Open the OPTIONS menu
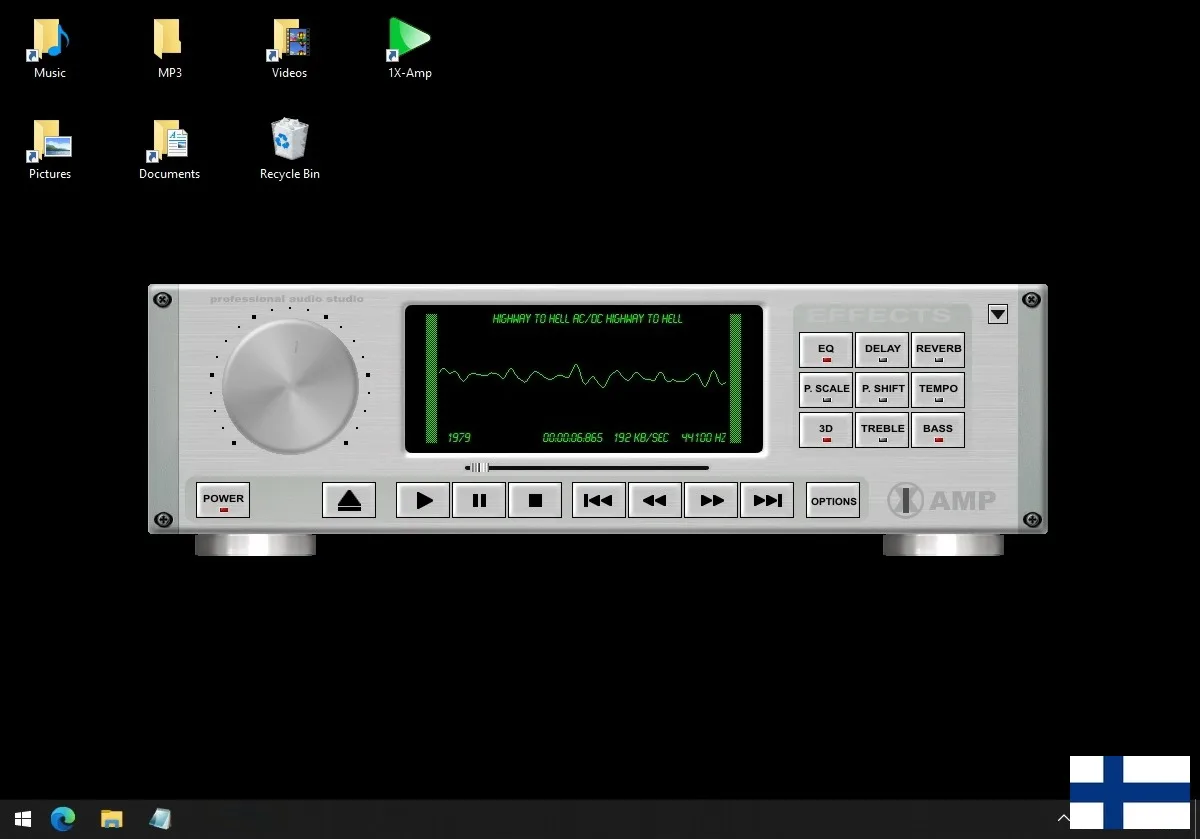The image size is (1200, 839). (x=833, y=501)
